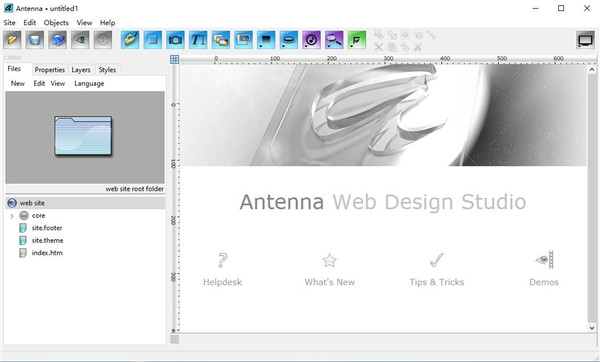600x362 pixels.
Task: Click the open folder toolbar icon
Action: (12, 40)
